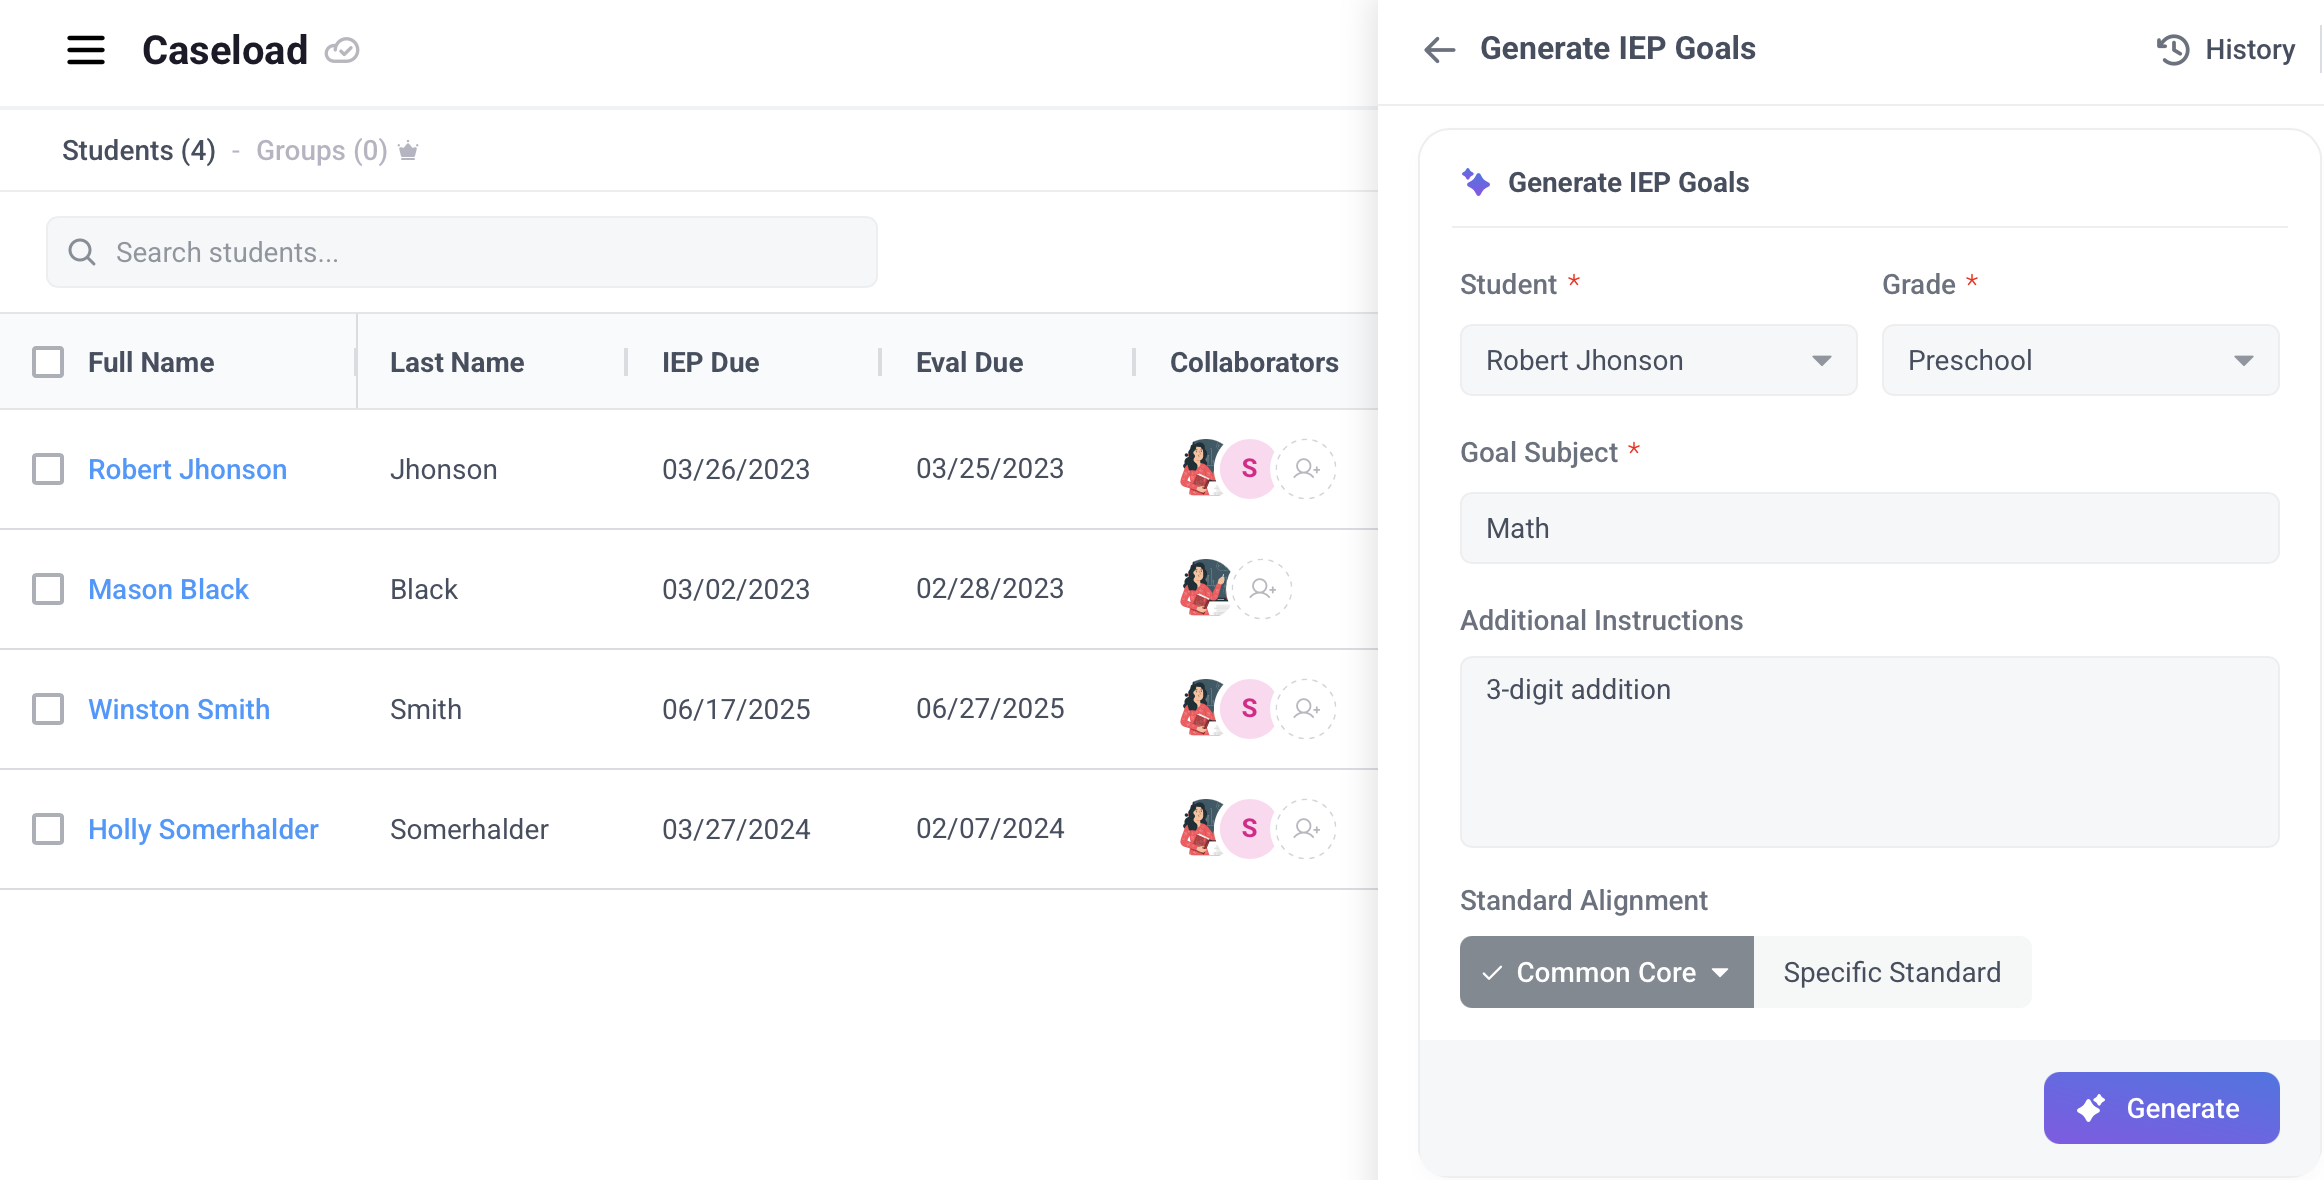Viewport: 2324px width, 1180px height.
Task: Click the back arrow in Generate IEP Goals
Action: (x=1439, y=49)
